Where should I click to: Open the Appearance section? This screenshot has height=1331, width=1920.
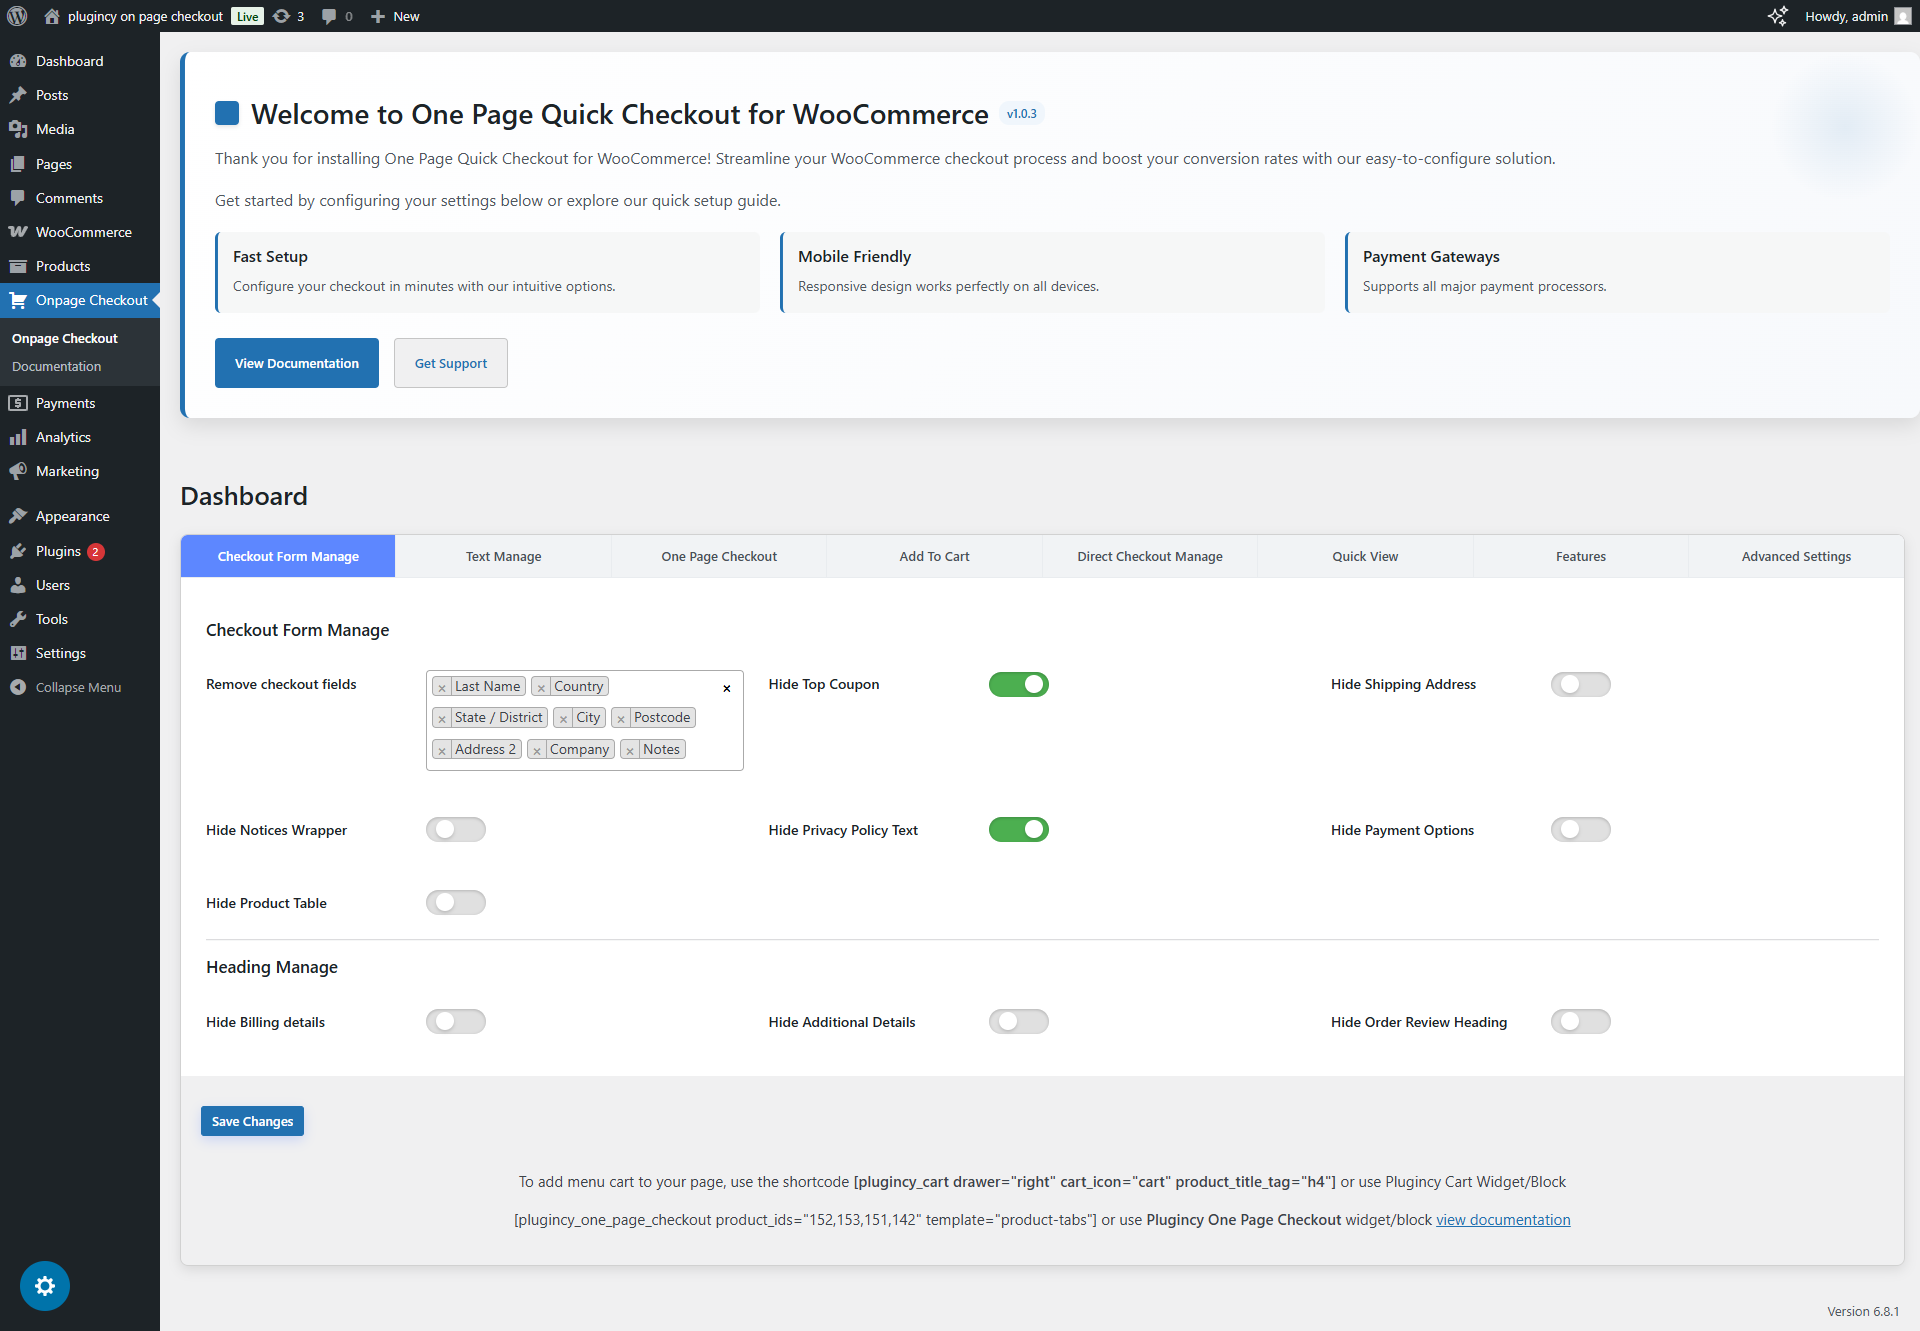71,516
